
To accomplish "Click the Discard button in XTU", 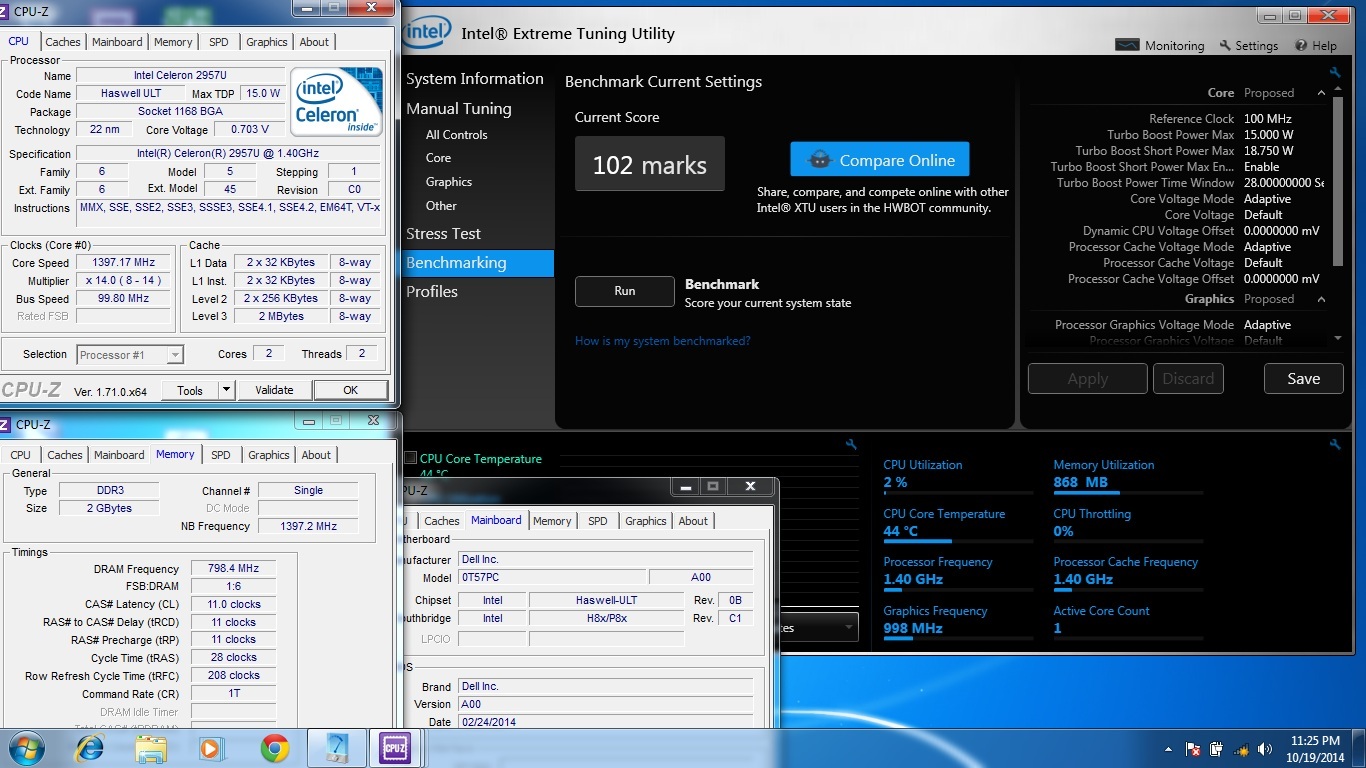I will [1189, 379].
